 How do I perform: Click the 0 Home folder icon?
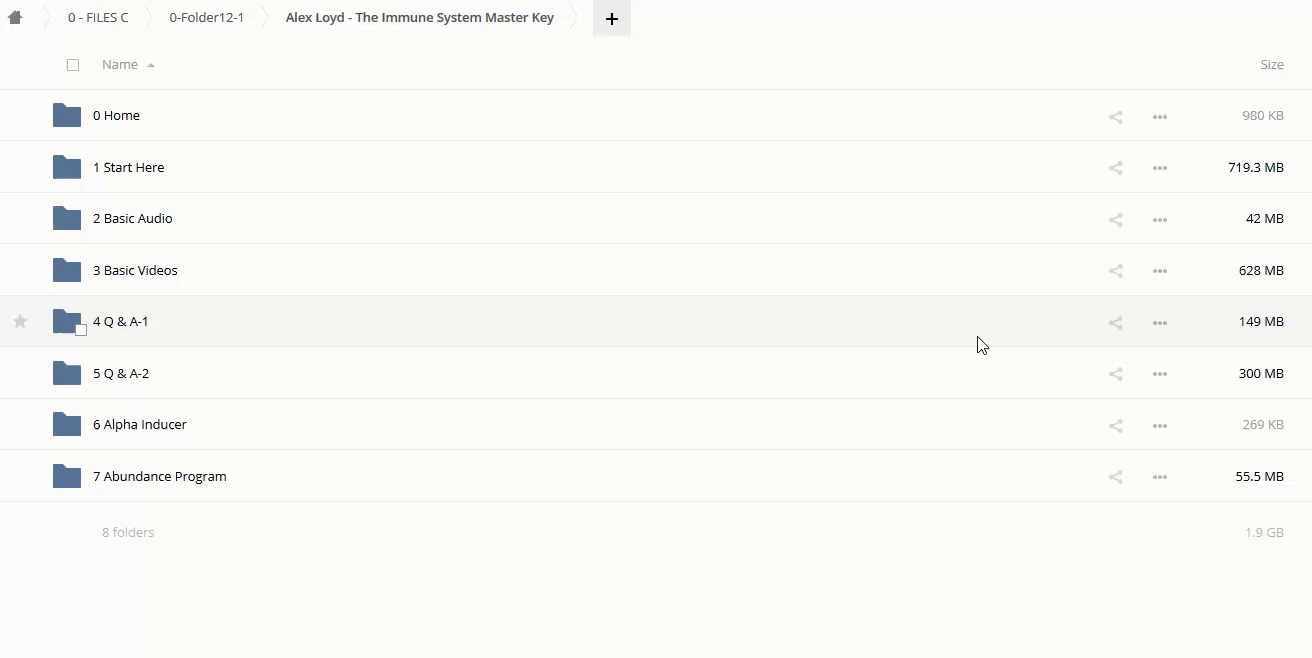click(67, 115)
